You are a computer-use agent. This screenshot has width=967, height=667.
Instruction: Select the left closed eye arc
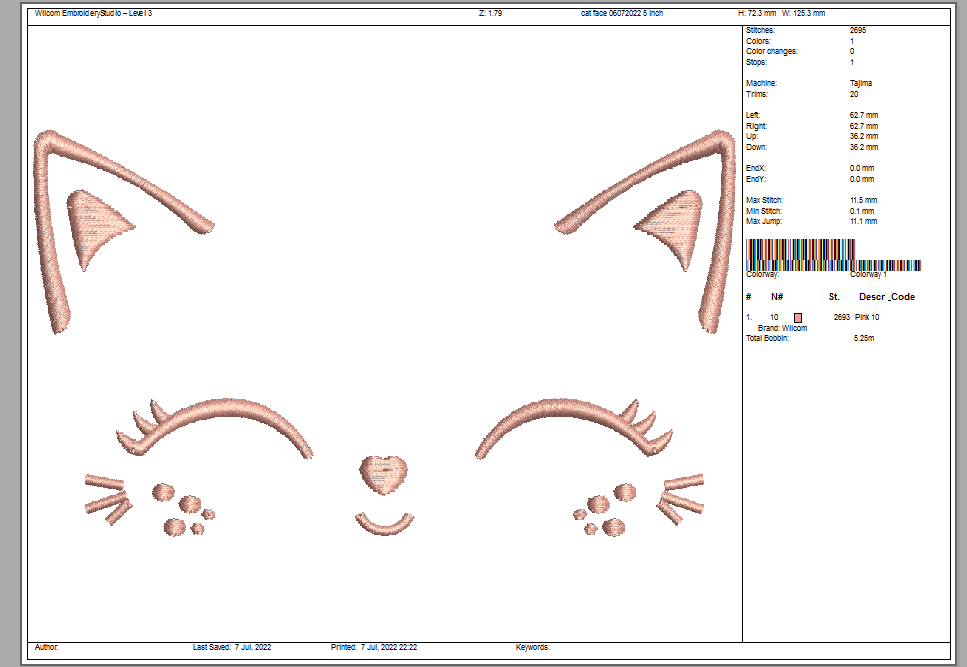[230, 412]
